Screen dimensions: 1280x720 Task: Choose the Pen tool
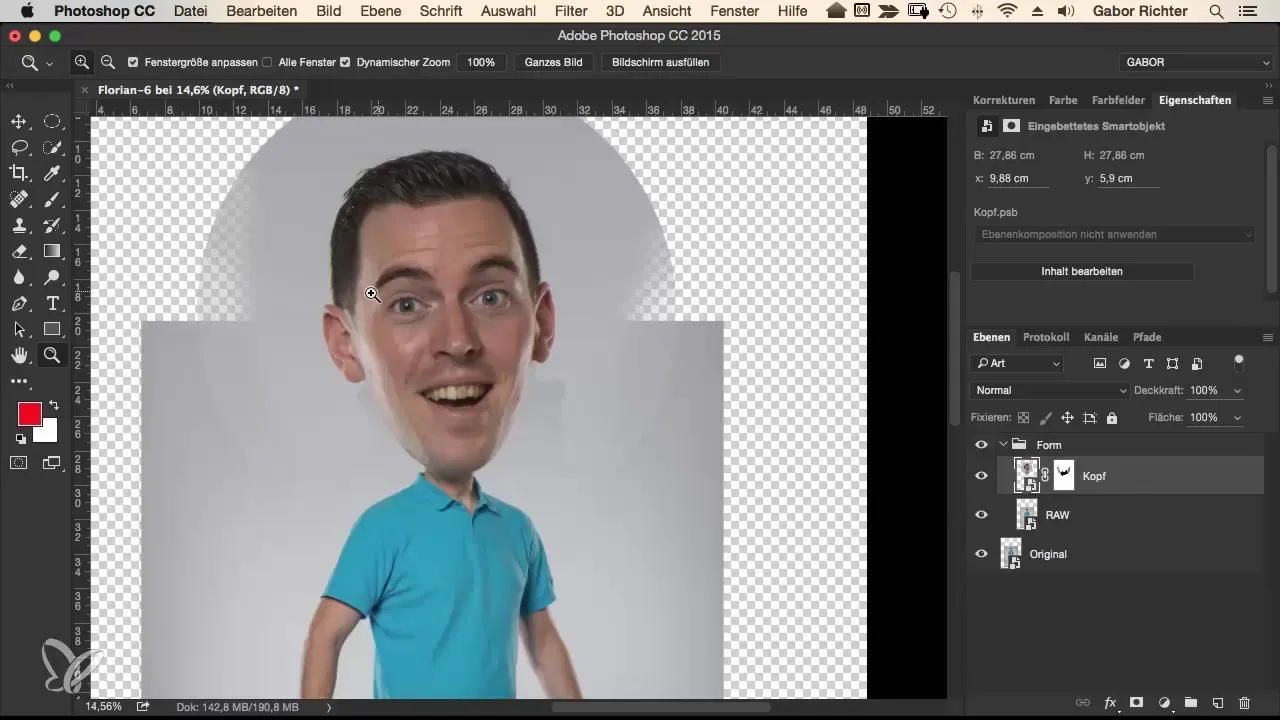19,303
